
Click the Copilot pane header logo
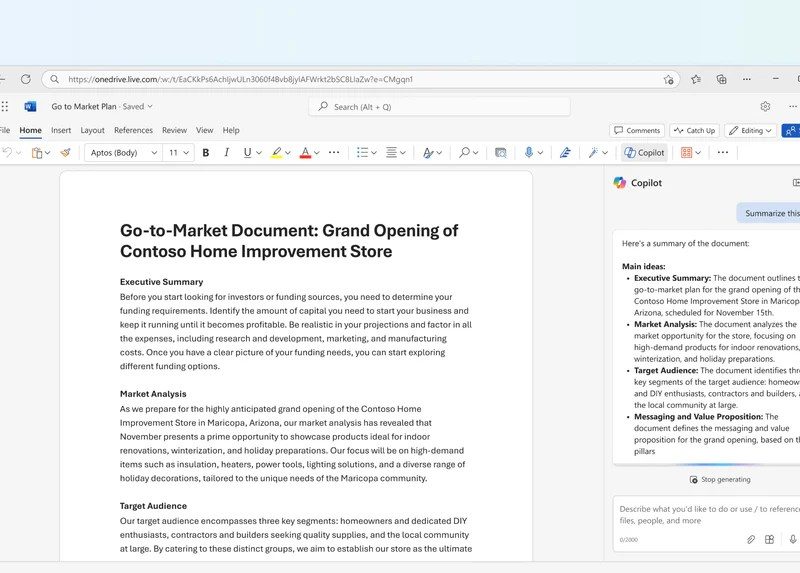[620, 183]
